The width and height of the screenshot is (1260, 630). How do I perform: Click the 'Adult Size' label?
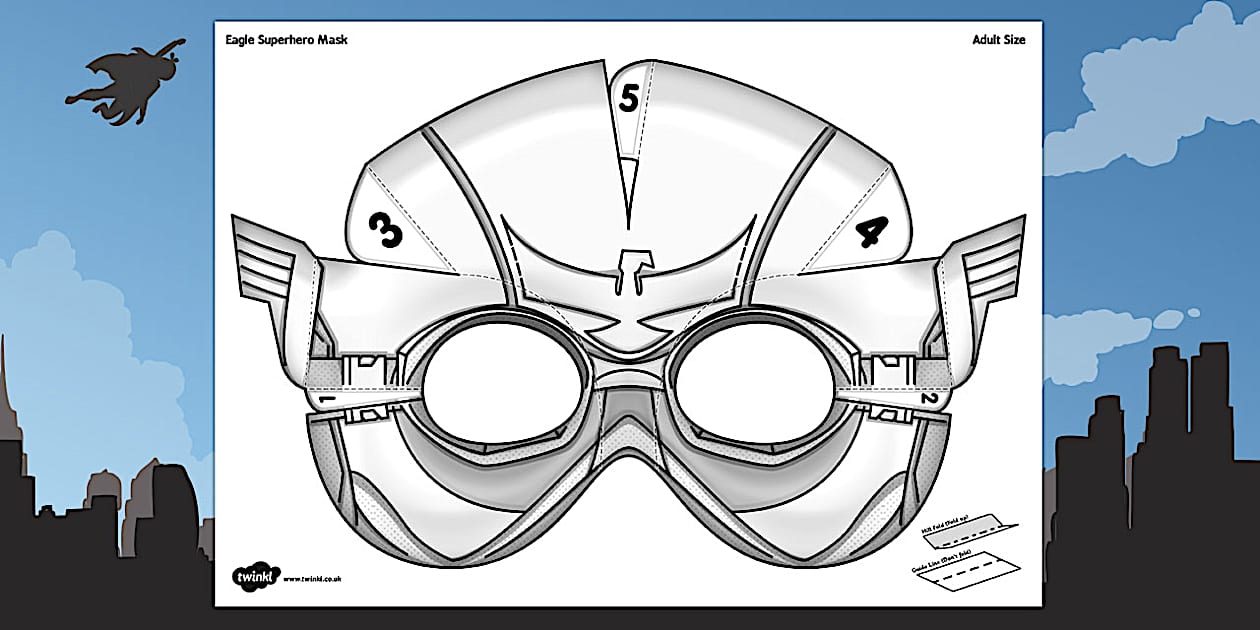pos(998,40)
